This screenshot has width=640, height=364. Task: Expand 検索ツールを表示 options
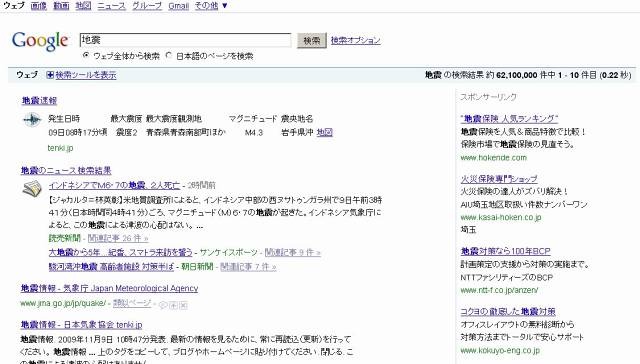tap(86, 75)
